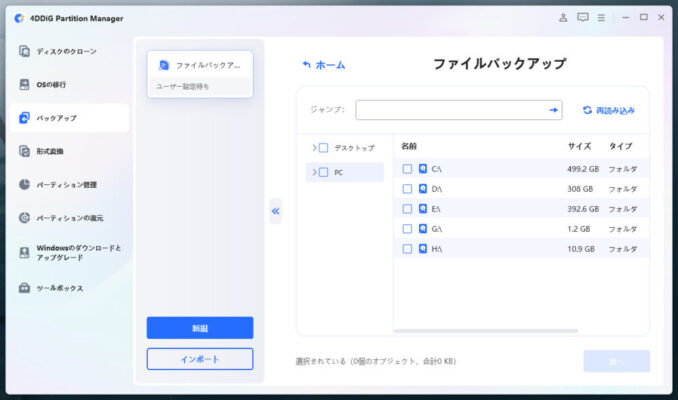Select the ファイルバックア... task card title
Image resolution: width=678 pixels, height=400 pixels.
(x=208, y=65)
